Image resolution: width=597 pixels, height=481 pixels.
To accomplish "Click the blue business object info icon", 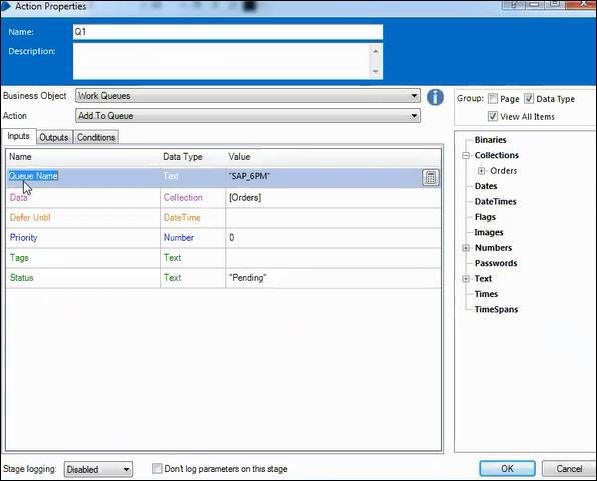I will coord(435,97).
